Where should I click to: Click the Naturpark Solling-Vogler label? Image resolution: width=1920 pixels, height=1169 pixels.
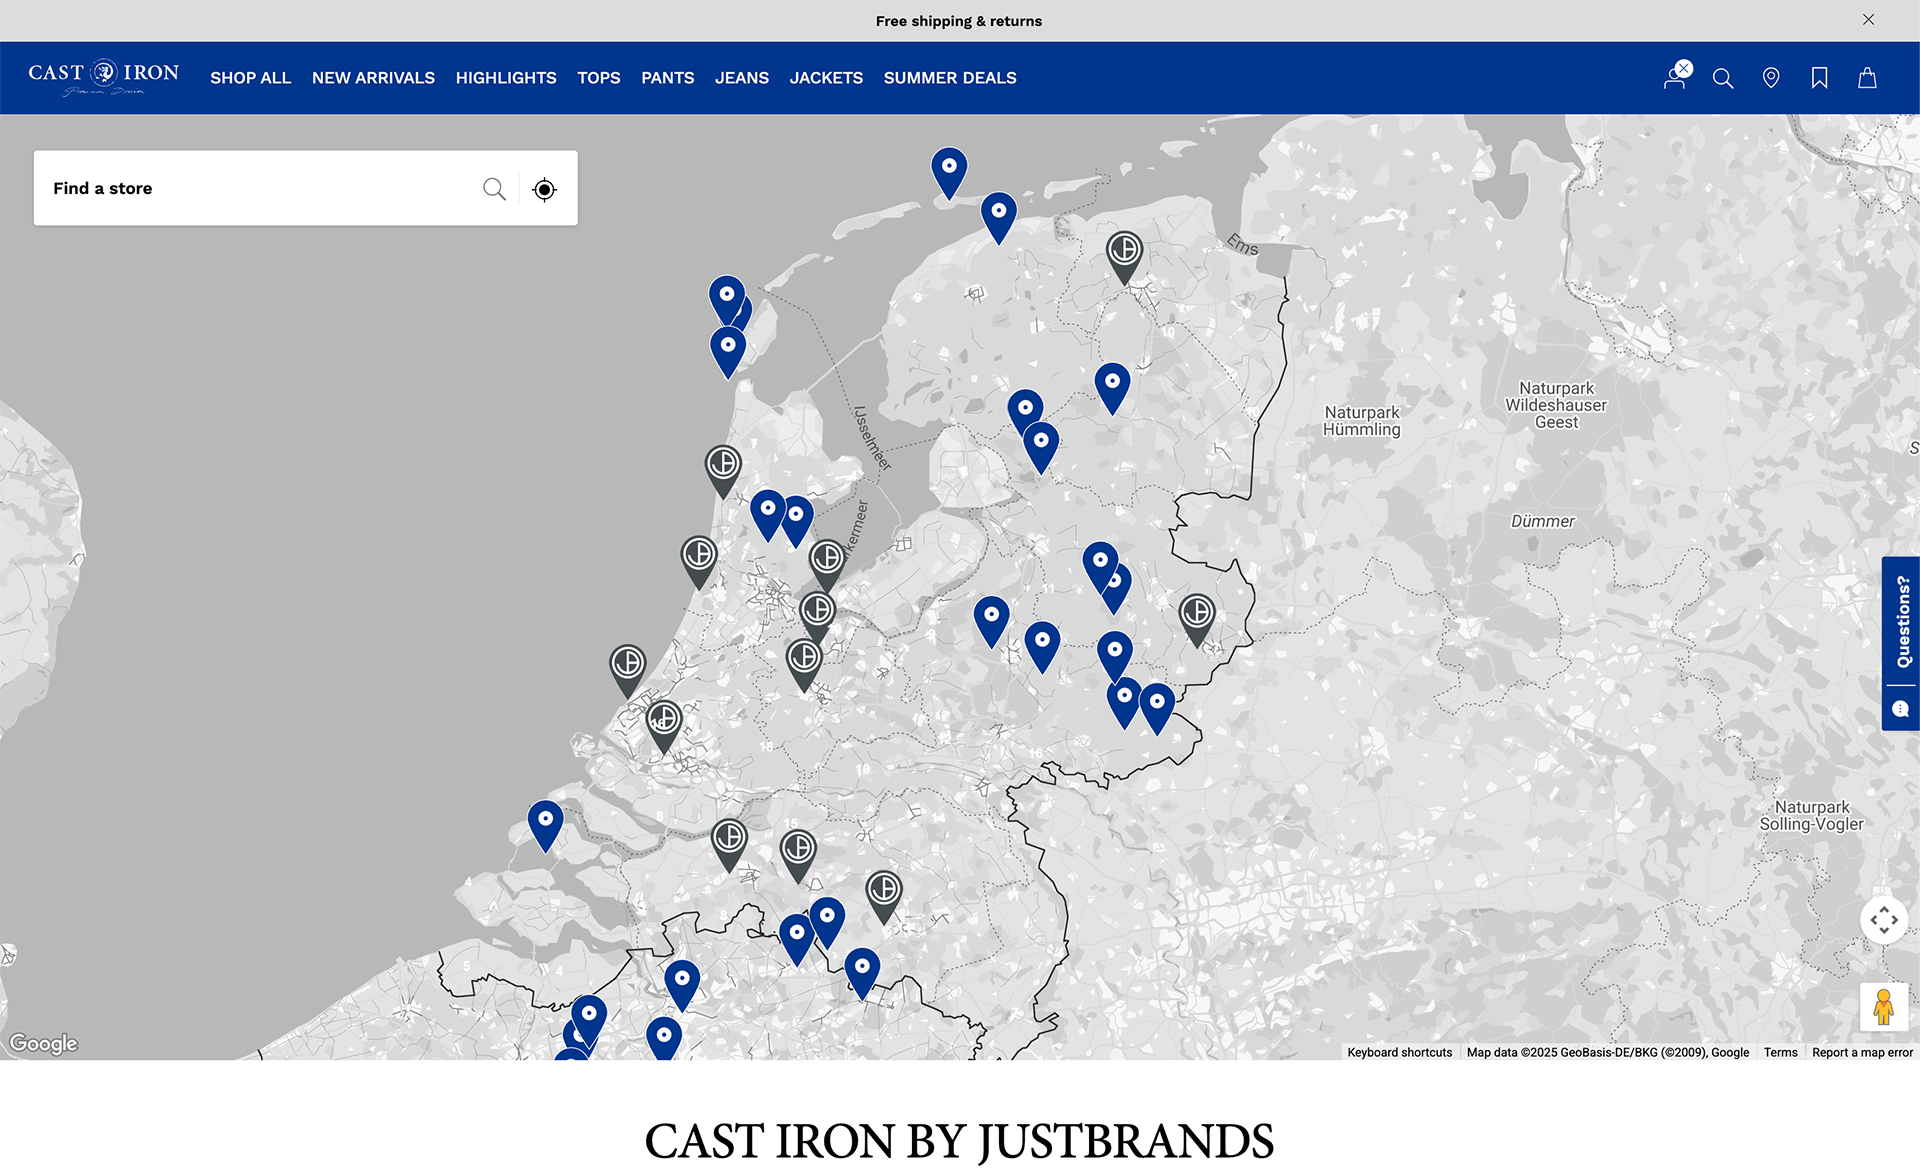point(1812,815)
